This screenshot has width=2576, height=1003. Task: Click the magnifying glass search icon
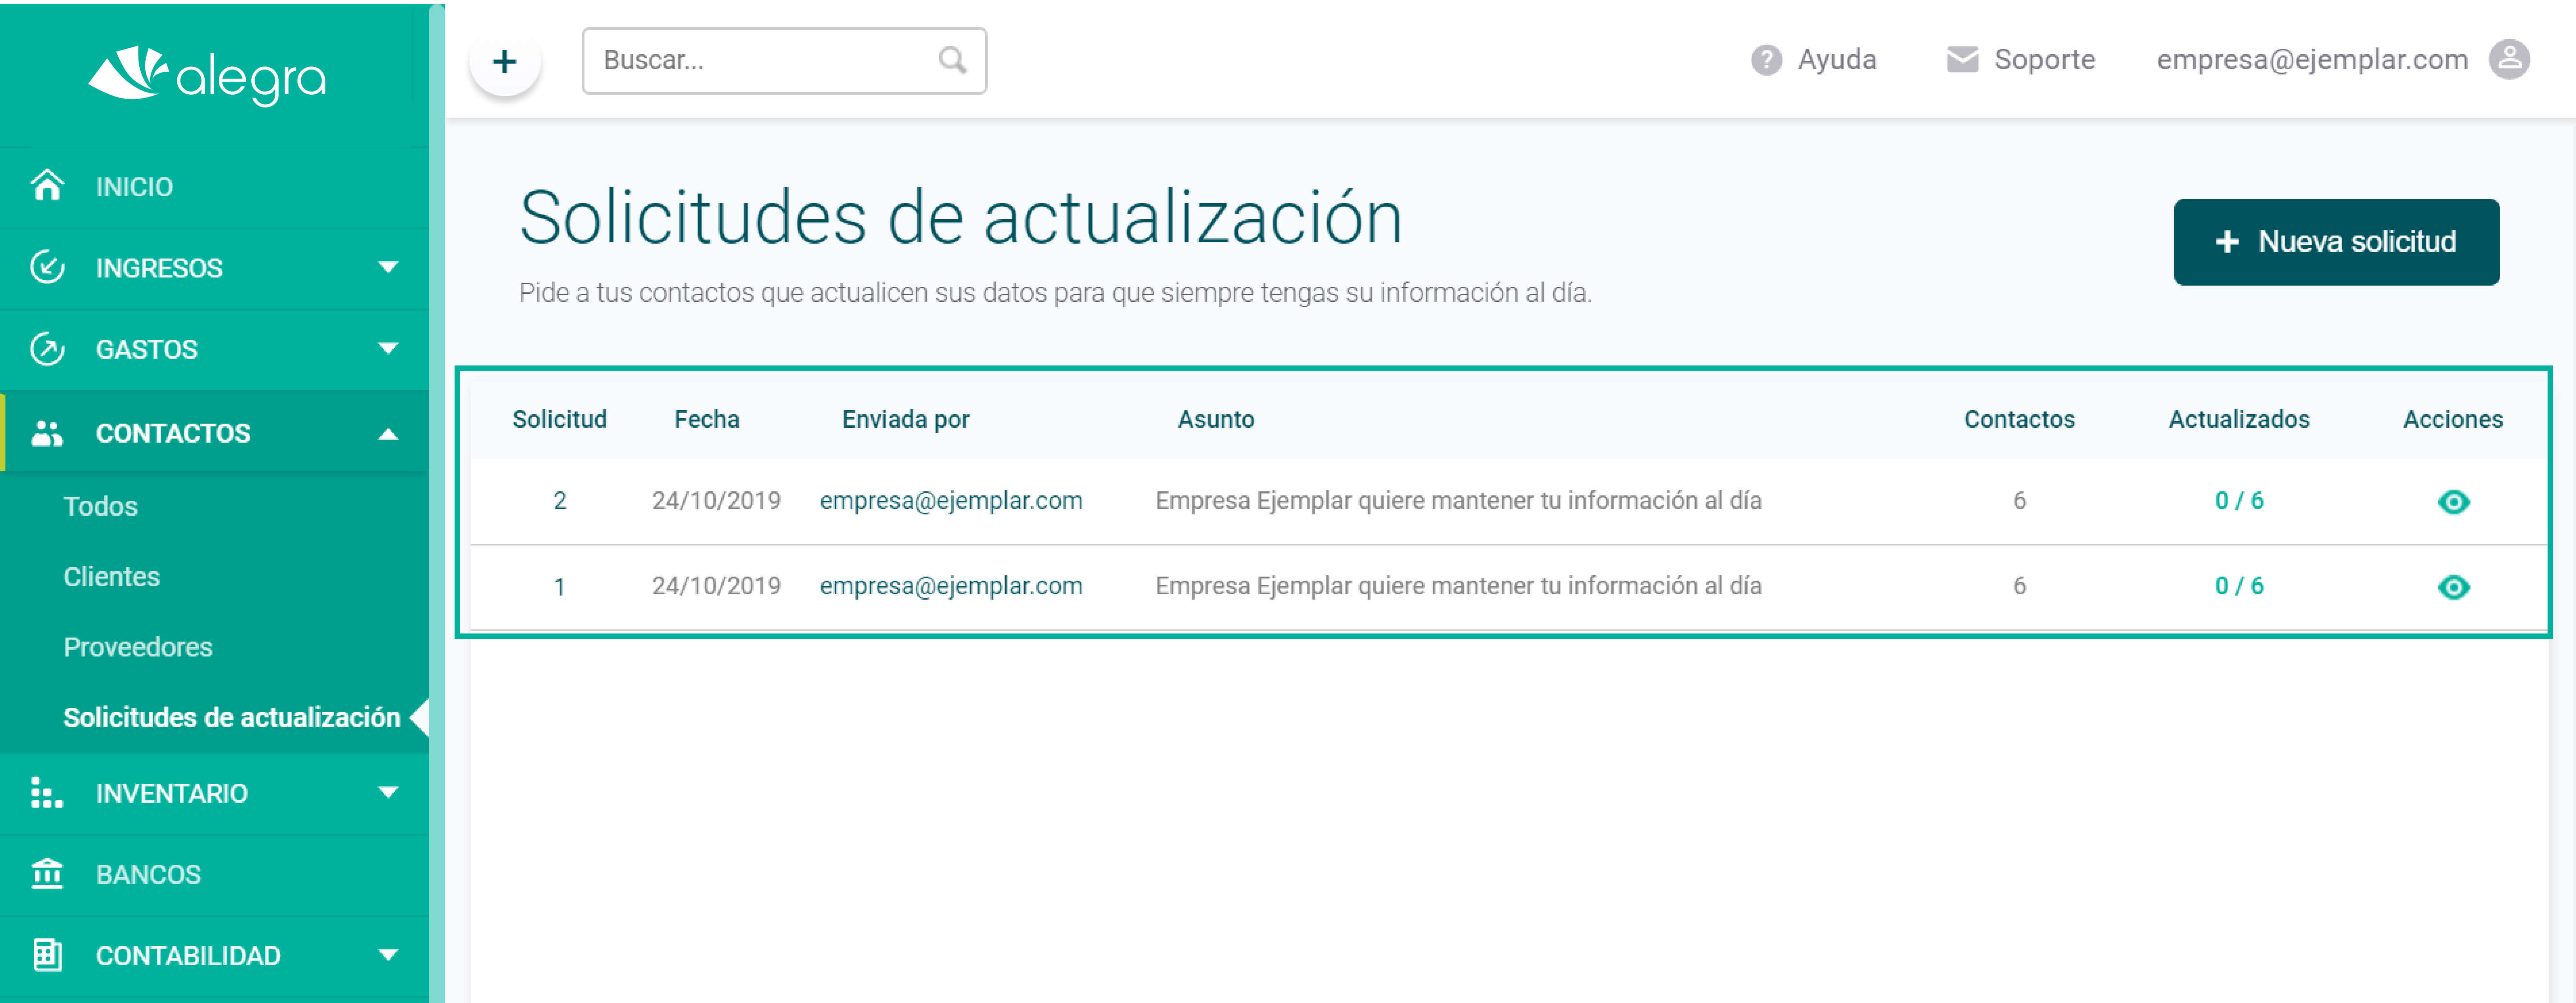(x=952, y=61)
